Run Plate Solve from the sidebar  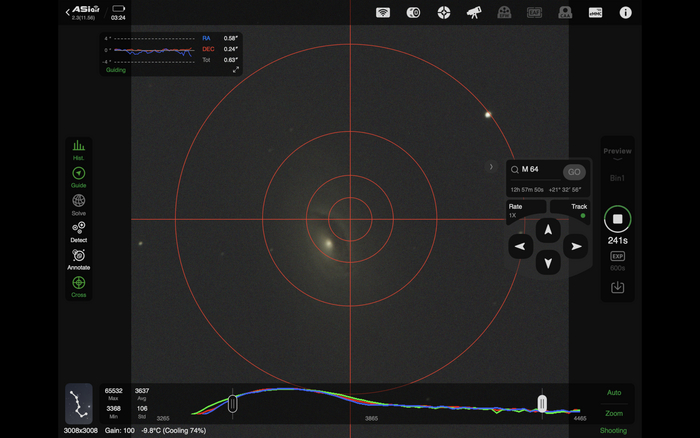(x=78, y=201)
